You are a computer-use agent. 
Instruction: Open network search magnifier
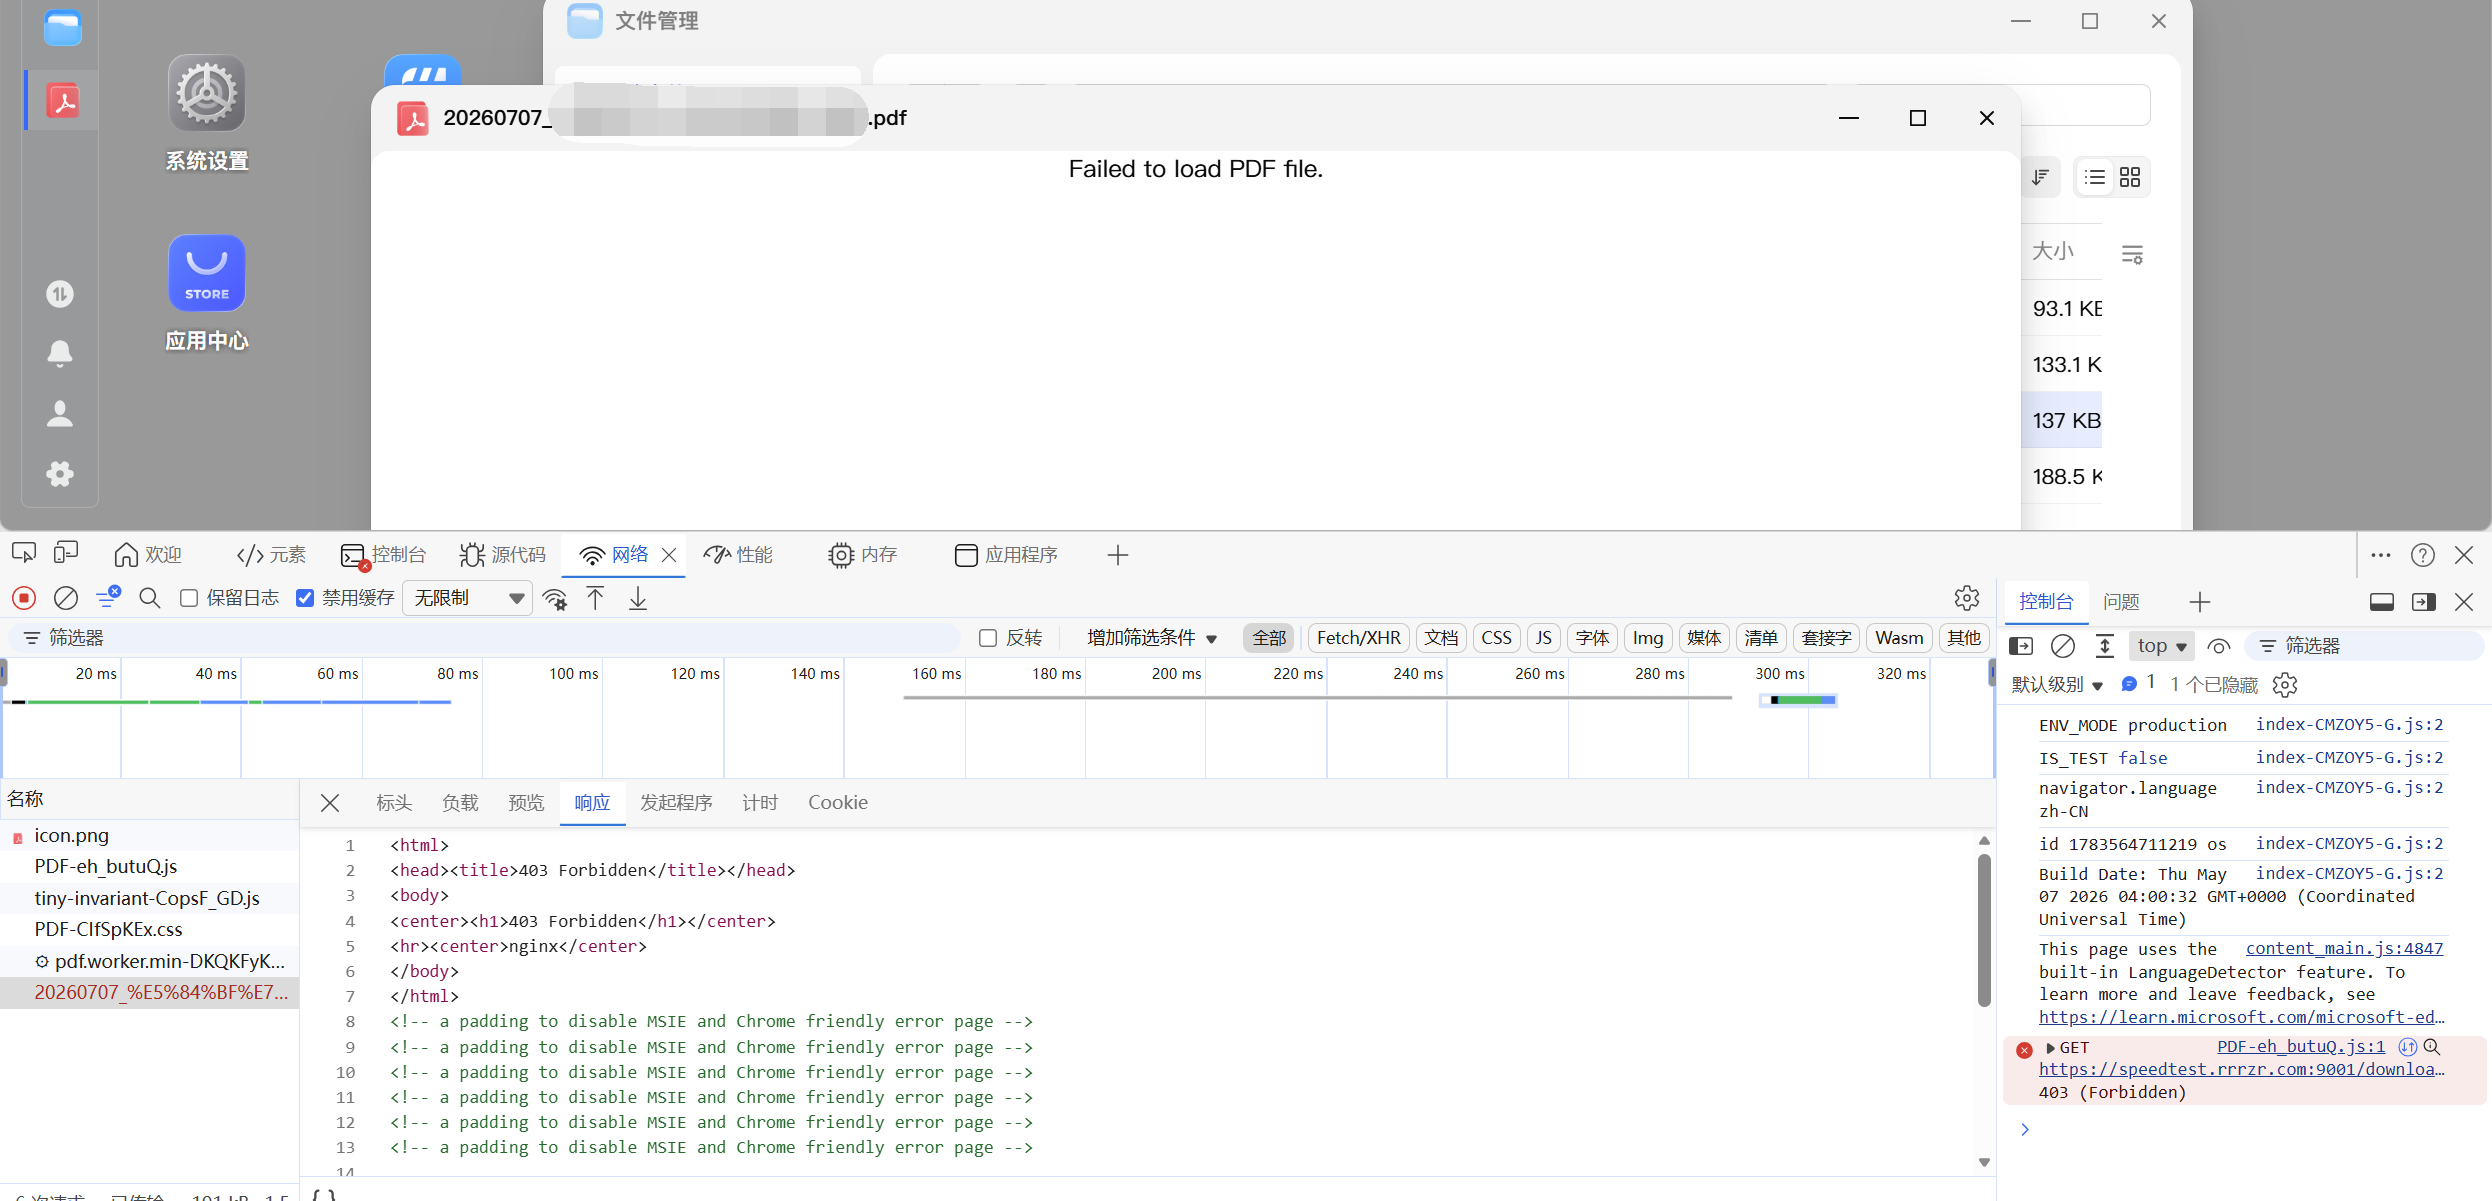point(150,598)
